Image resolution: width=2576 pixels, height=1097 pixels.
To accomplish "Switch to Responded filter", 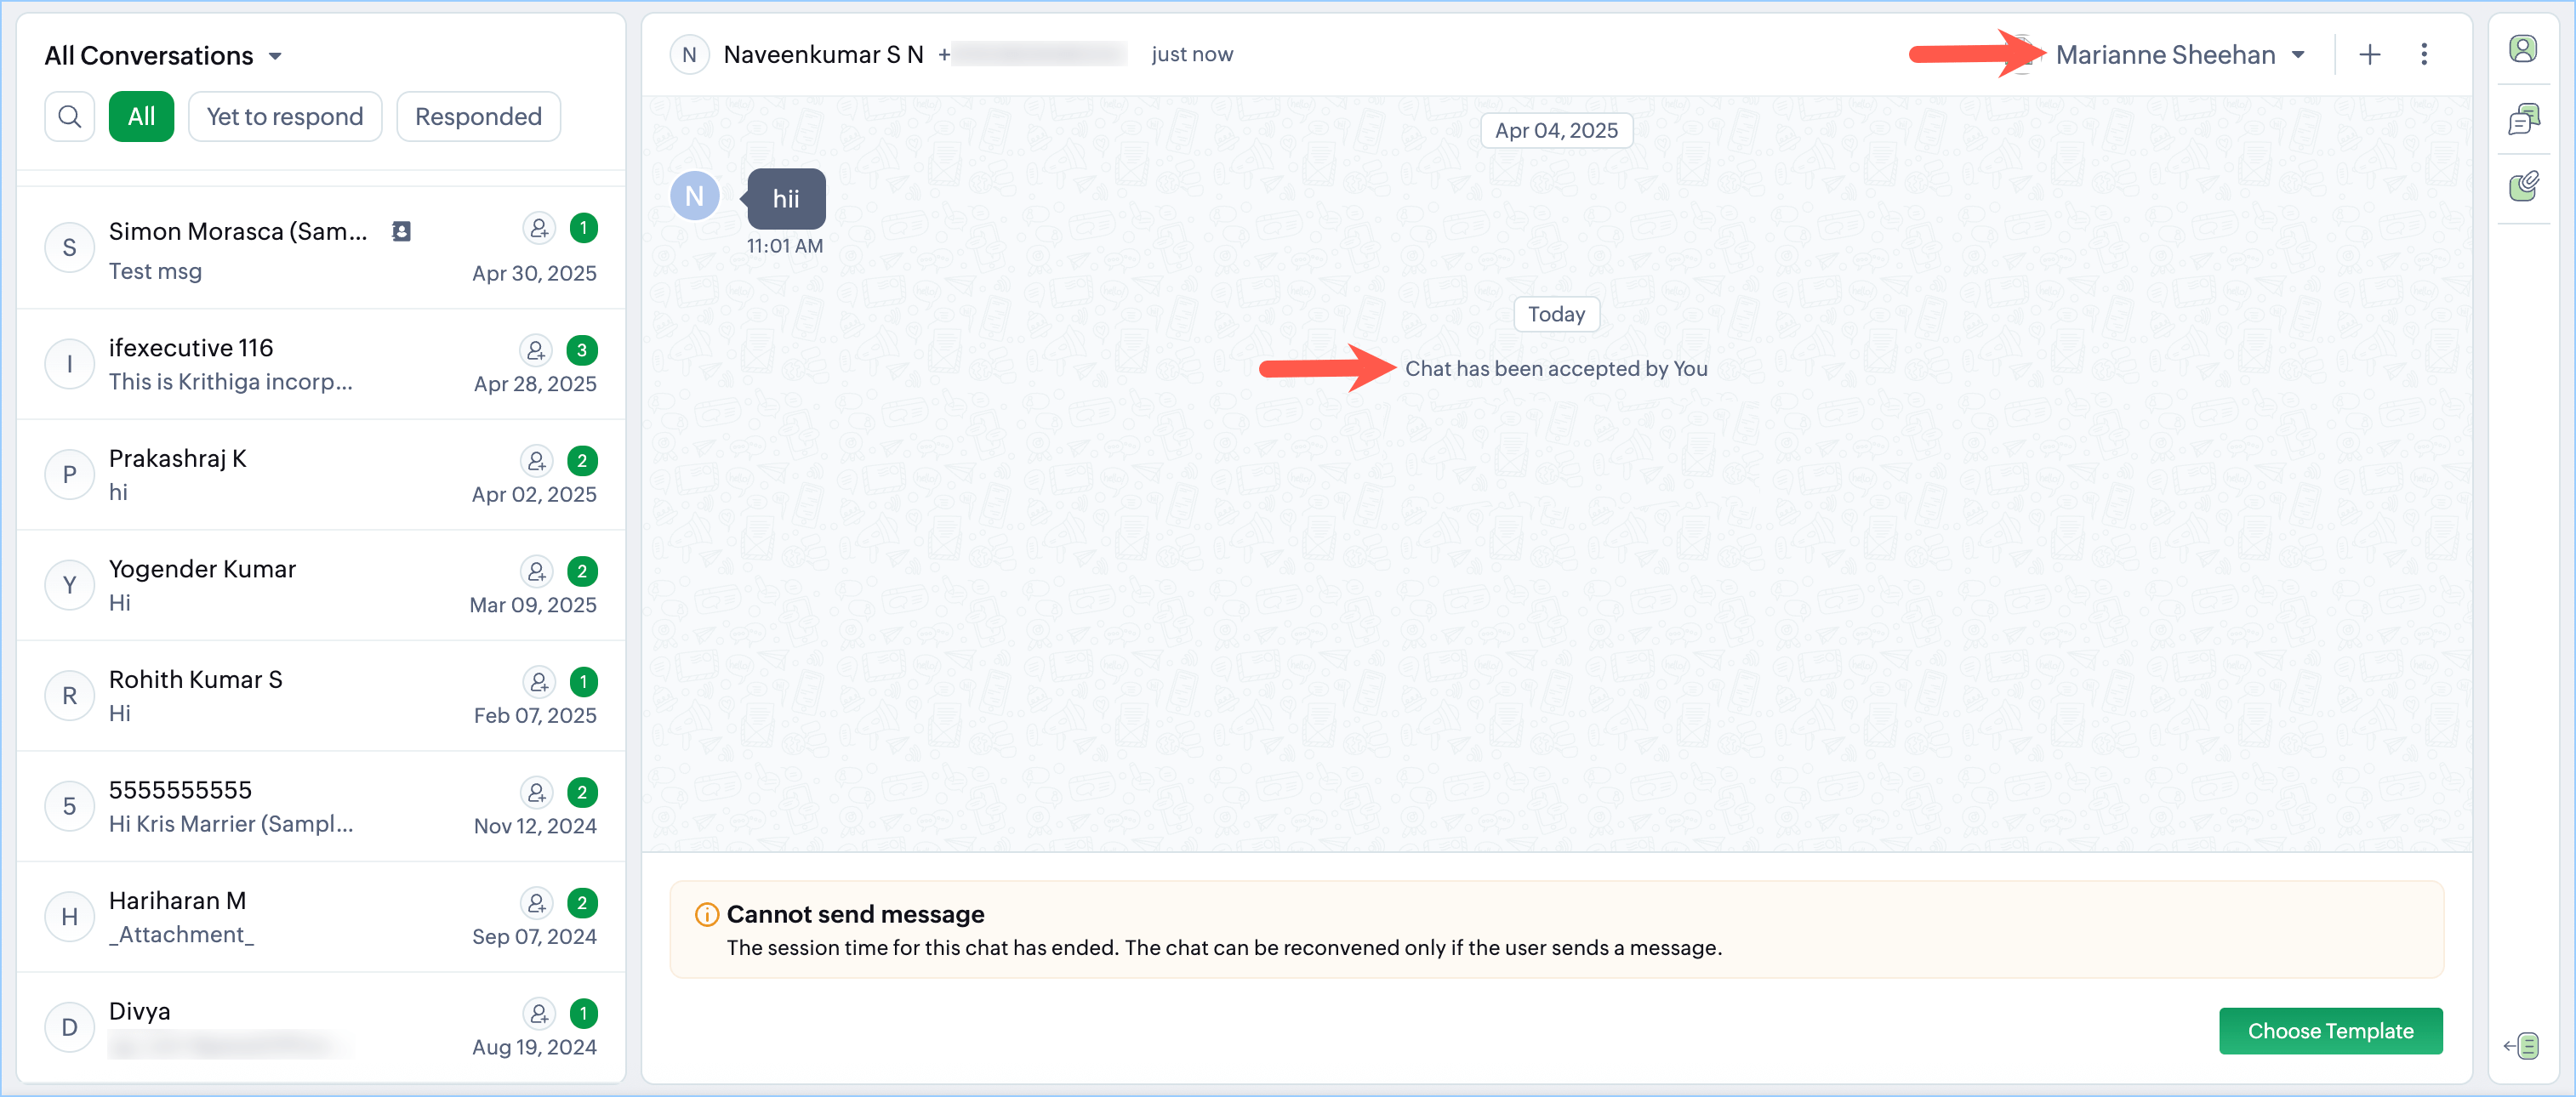I will [x=477, y=117].
